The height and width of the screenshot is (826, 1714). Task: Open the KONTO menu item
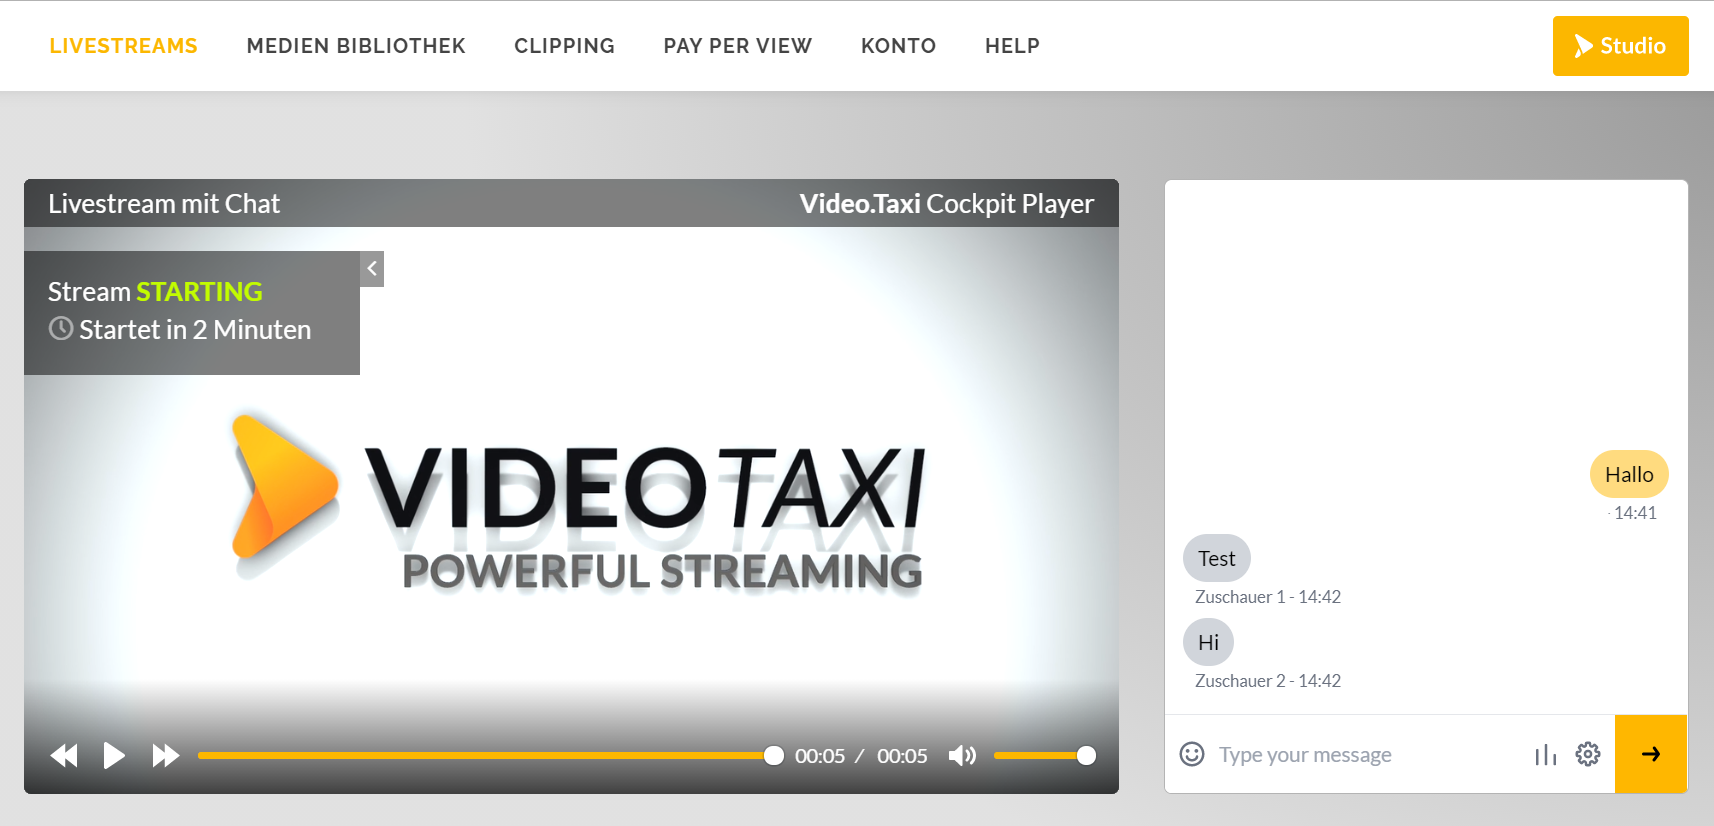pos(898,46)
